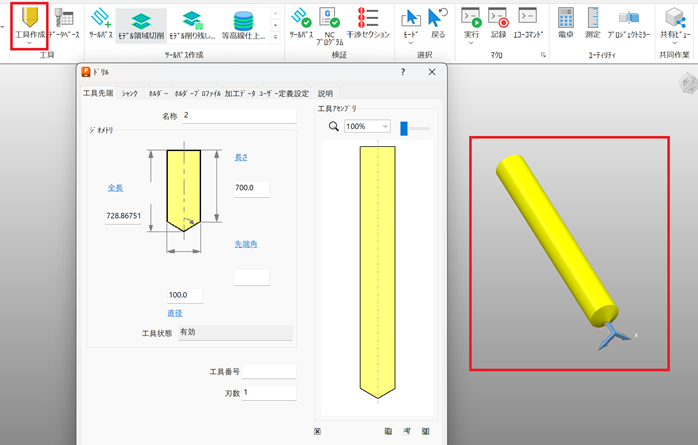Open the マクロ group dialog launcher
The height and width of the screenshot is (445, 698).
click(x=543, y=55)
